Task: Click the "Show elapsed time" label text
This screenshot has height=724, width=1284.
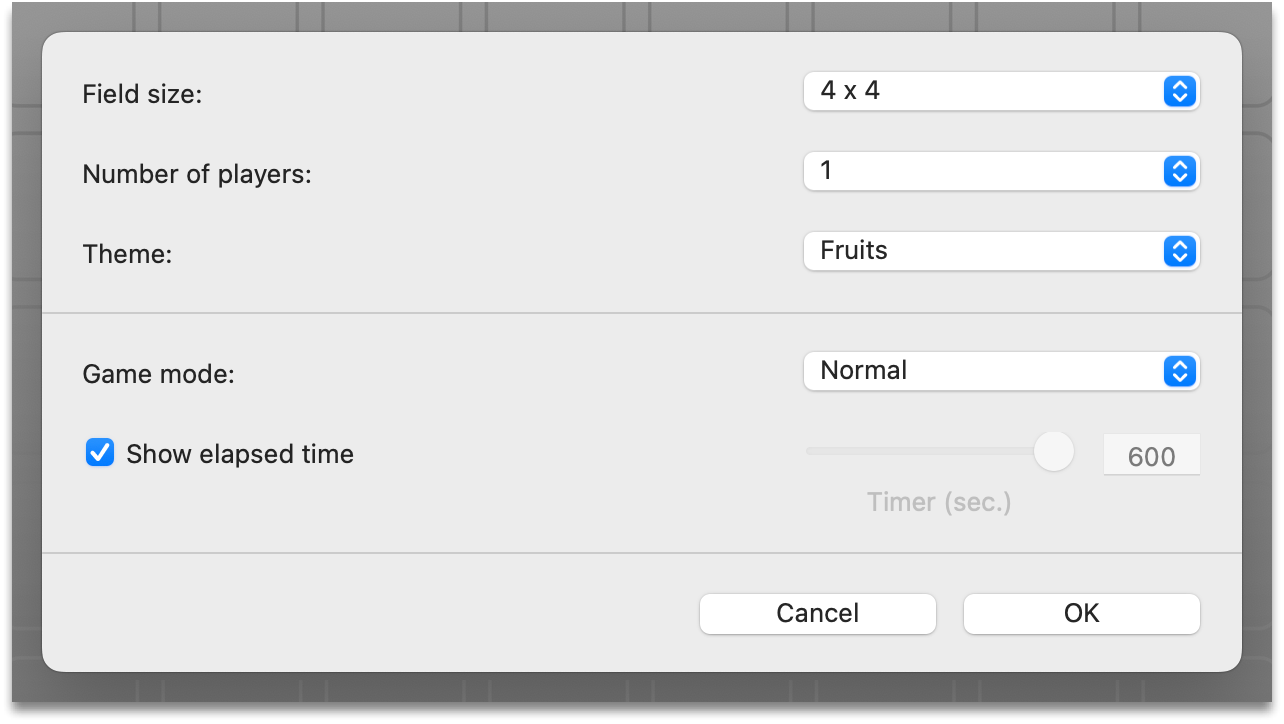Action: tap(240, 454)
